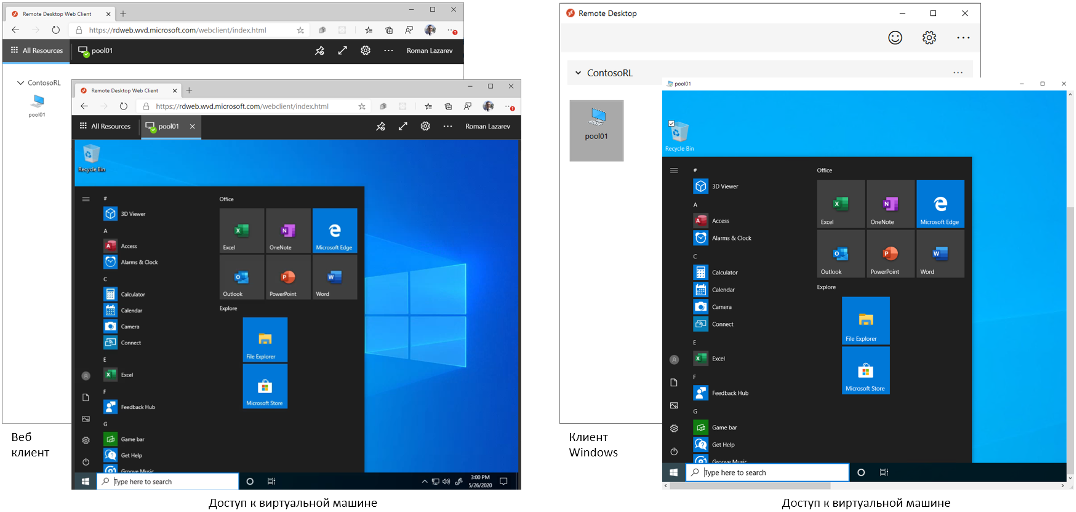Viewport: 1076px width, 512px height.
Task: Open notification center in web client taskbar
Action: click(503, 481)
